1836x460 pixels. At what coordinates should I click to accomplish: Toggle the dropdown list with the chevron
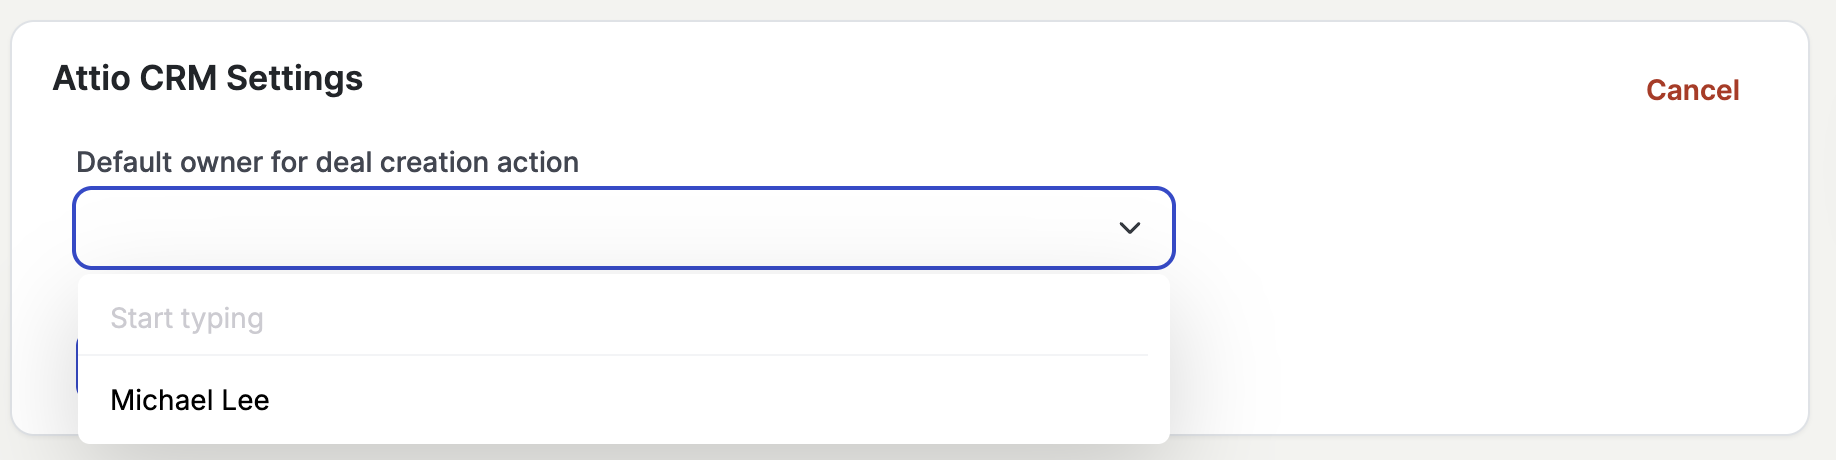click(x=1129, y=228)
